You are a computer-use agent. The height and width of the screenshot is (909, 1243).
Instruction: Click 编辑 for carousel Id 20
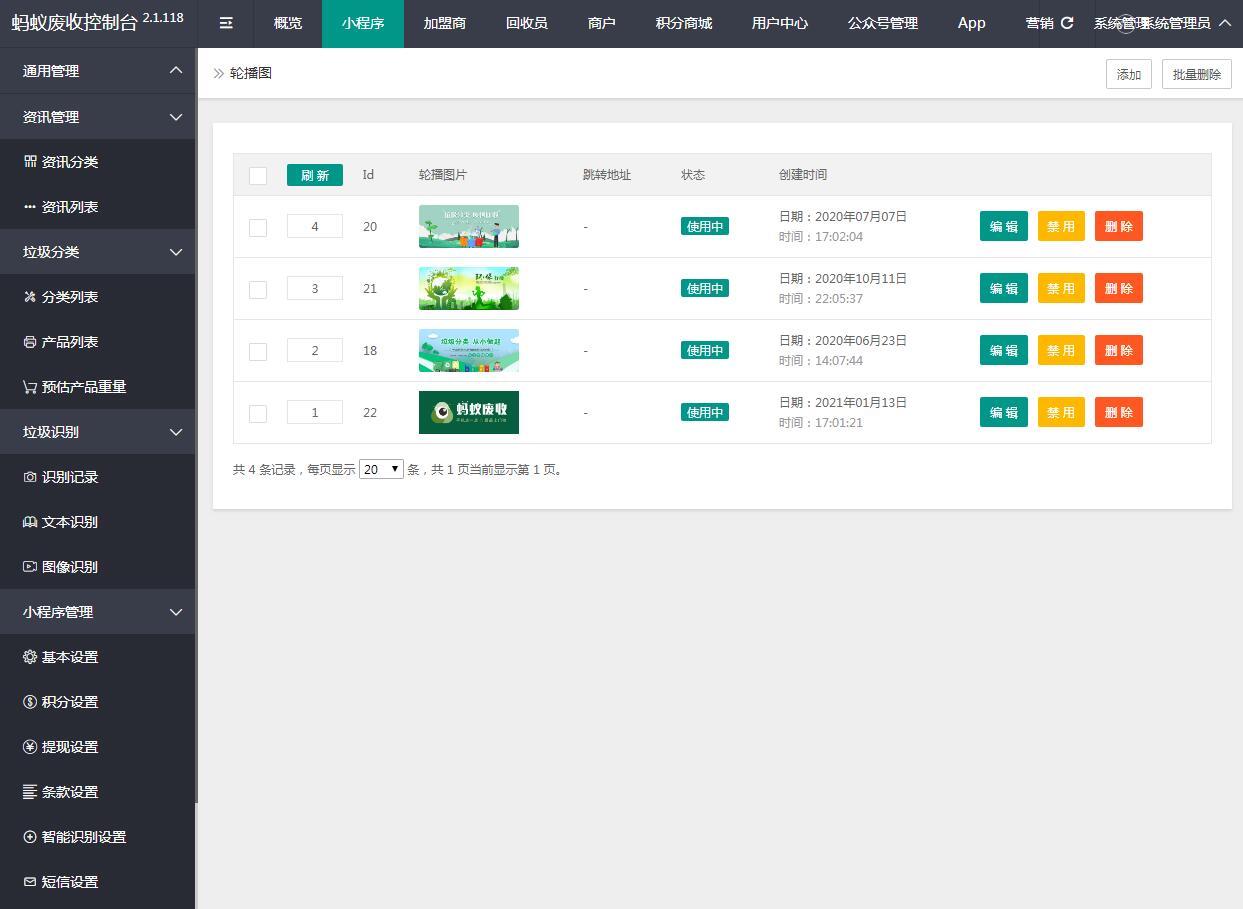tap(1004, 226)
